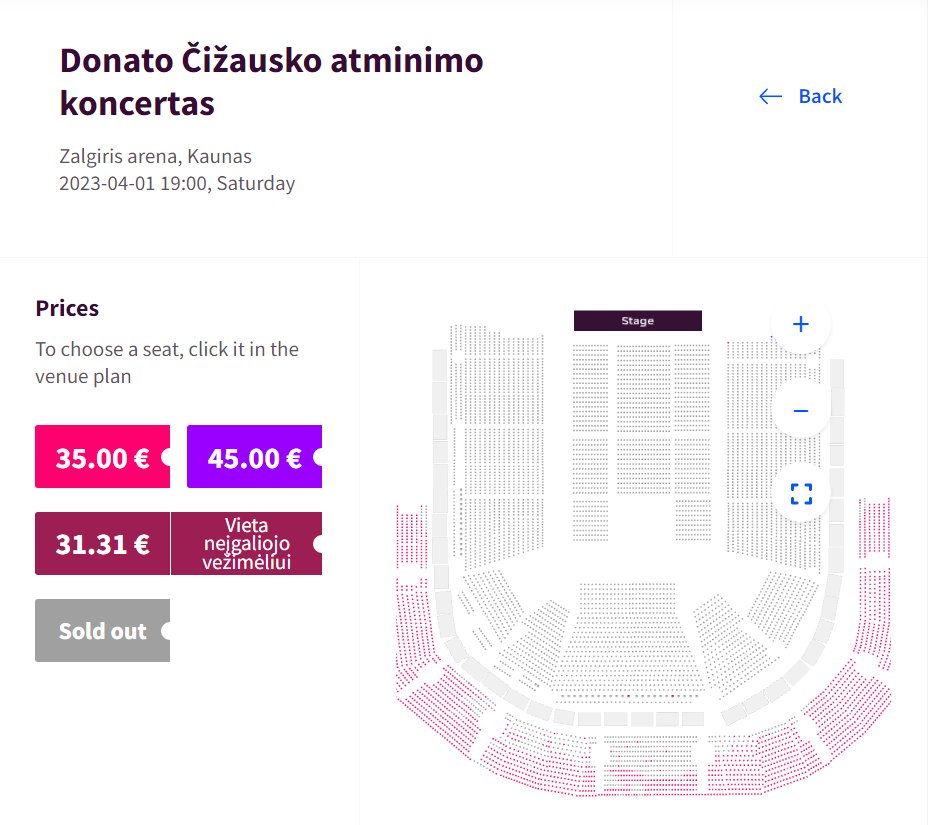
Task: Filter seats by 35.00 € price
Action: pos(102,456)
